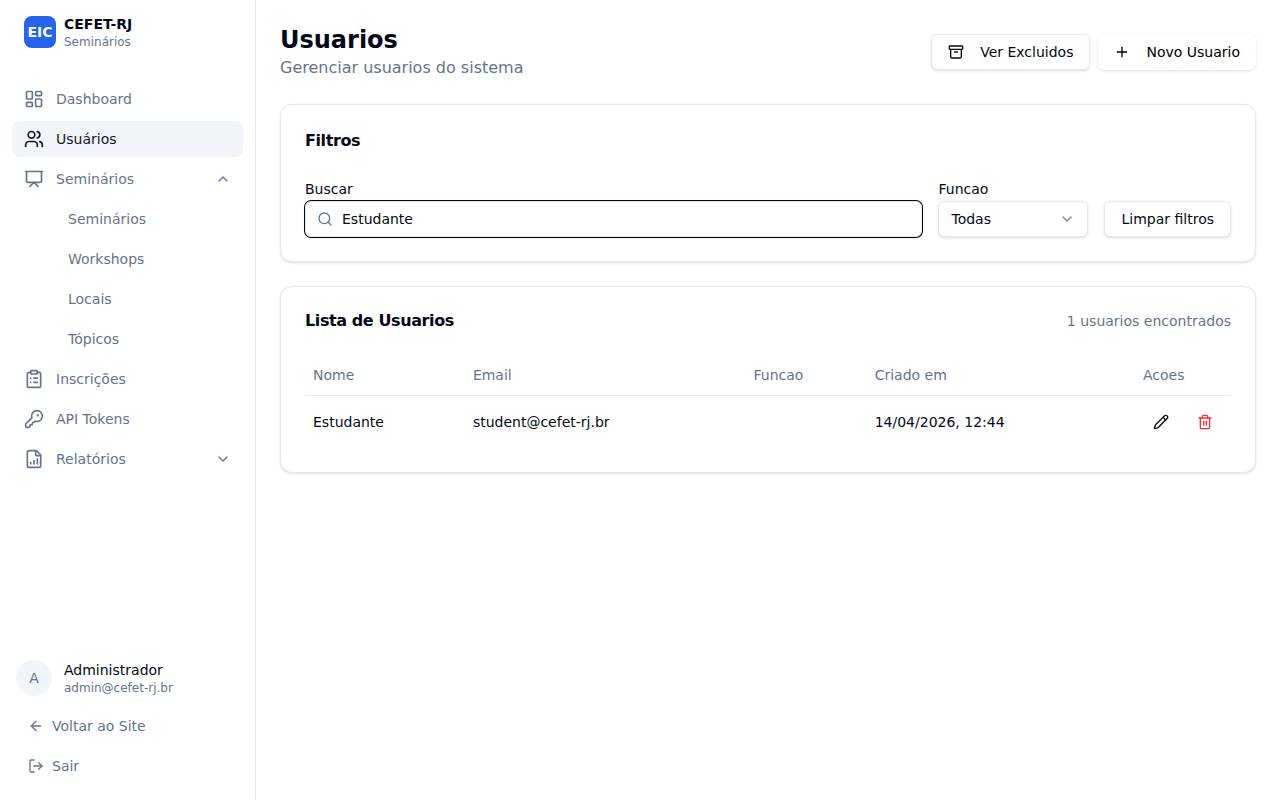Click the Usuários people icon
The width and height of the screenshot is (1280, 800).
tap(34, 139)
